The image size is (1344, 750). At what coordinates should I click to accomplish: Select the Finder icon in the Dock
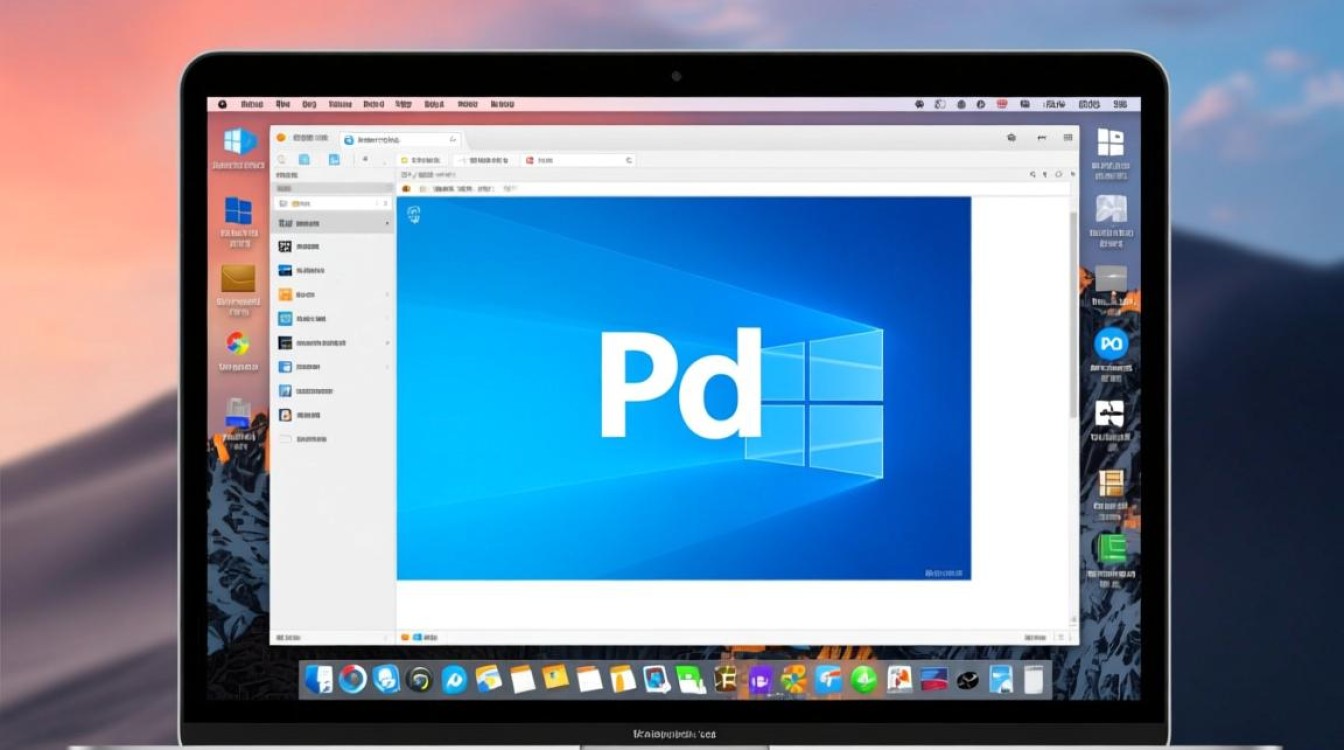[318, 679]
